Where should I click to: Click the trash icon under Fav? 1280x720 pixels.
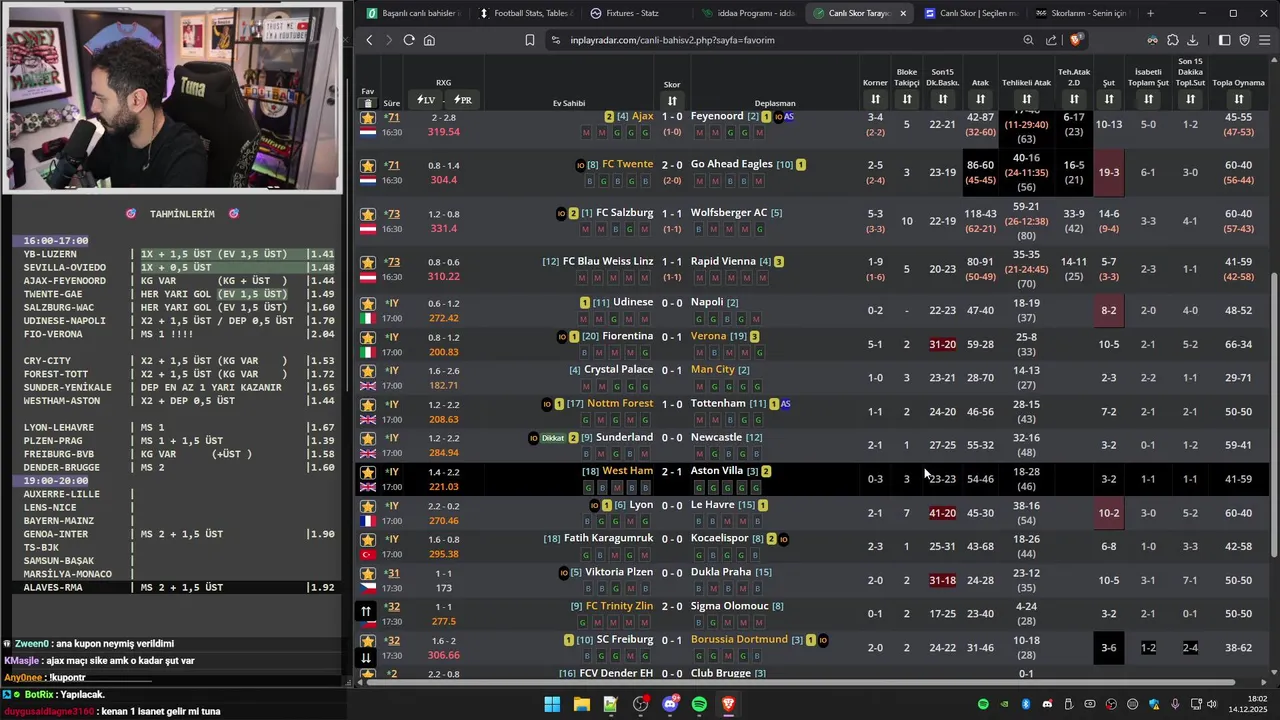368,103
